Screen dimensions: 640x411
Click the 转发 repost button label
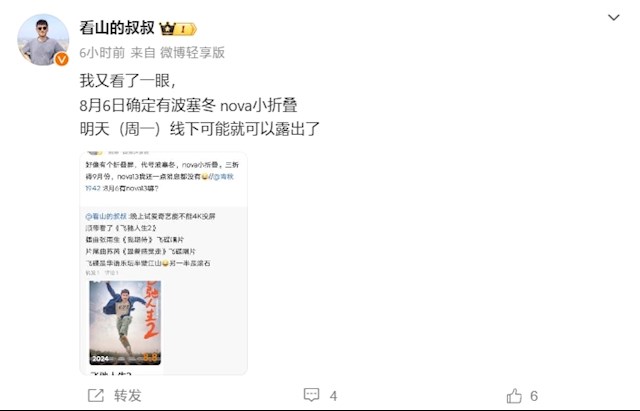pyautogui.click(x=127, y=395)
